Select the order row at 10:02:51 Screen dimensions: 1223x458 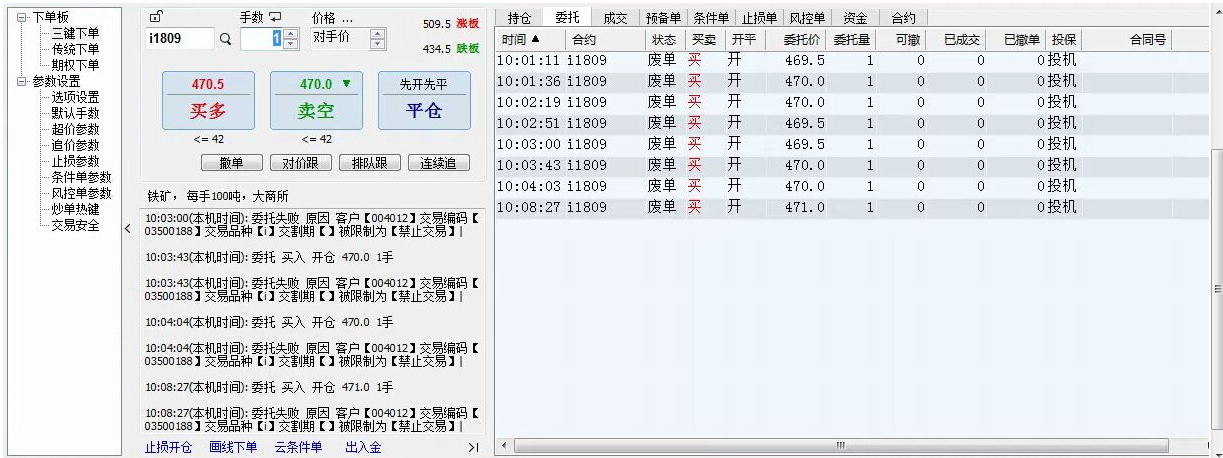click(852, 123)
